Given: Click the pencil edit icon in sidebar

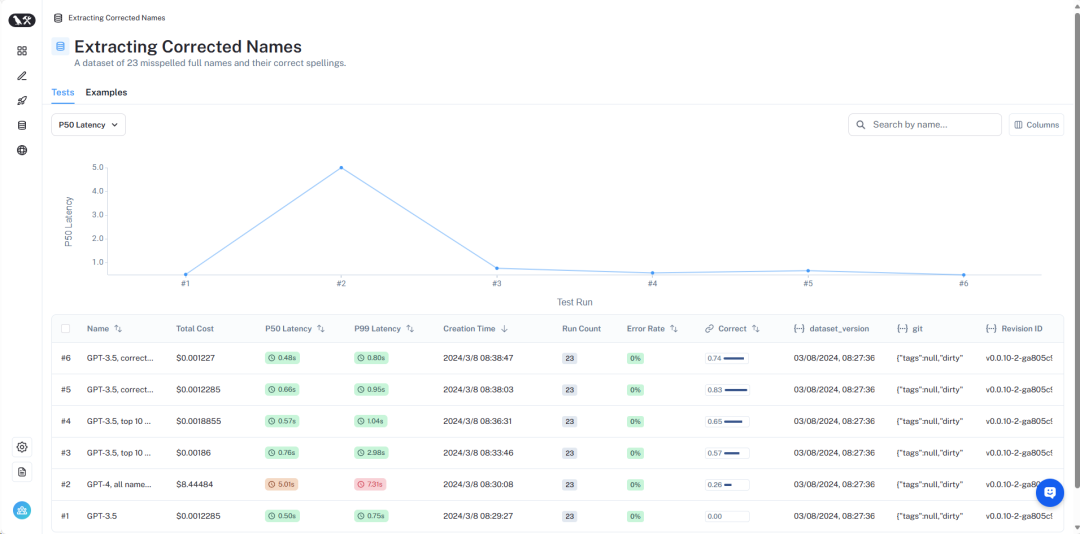Looking at the screenshot, I should tap(22, 76).
